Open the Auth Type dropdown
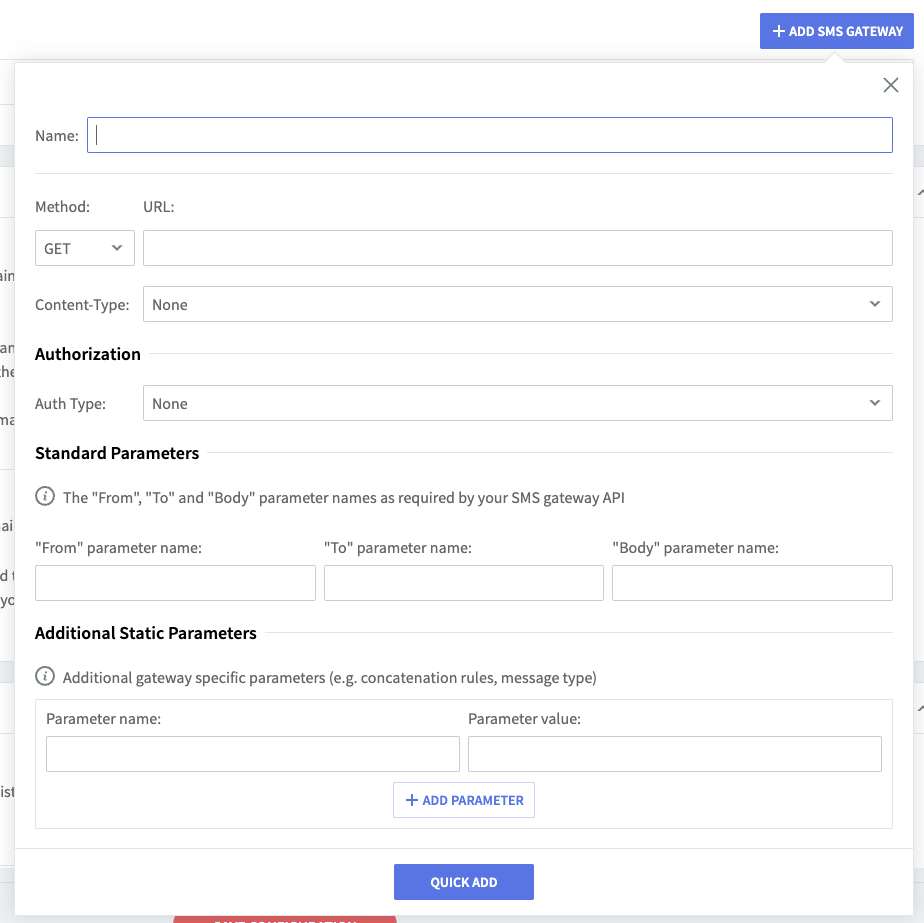 click(x=517, y=403)
